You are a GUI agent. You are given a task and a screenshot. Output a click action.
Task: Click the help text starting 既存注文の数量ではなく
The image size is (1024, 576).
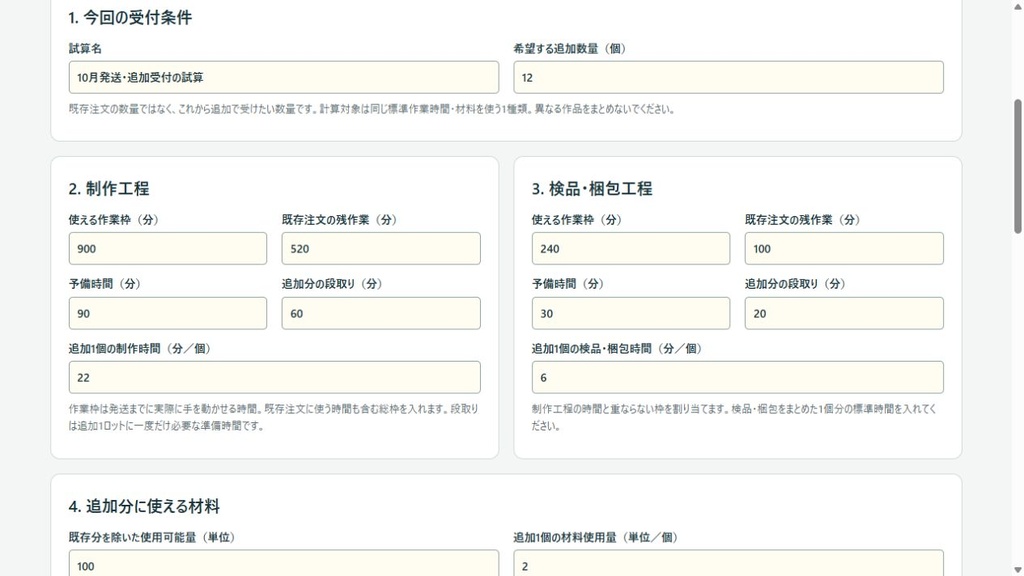pyautogui.click(x=372, y=109)
